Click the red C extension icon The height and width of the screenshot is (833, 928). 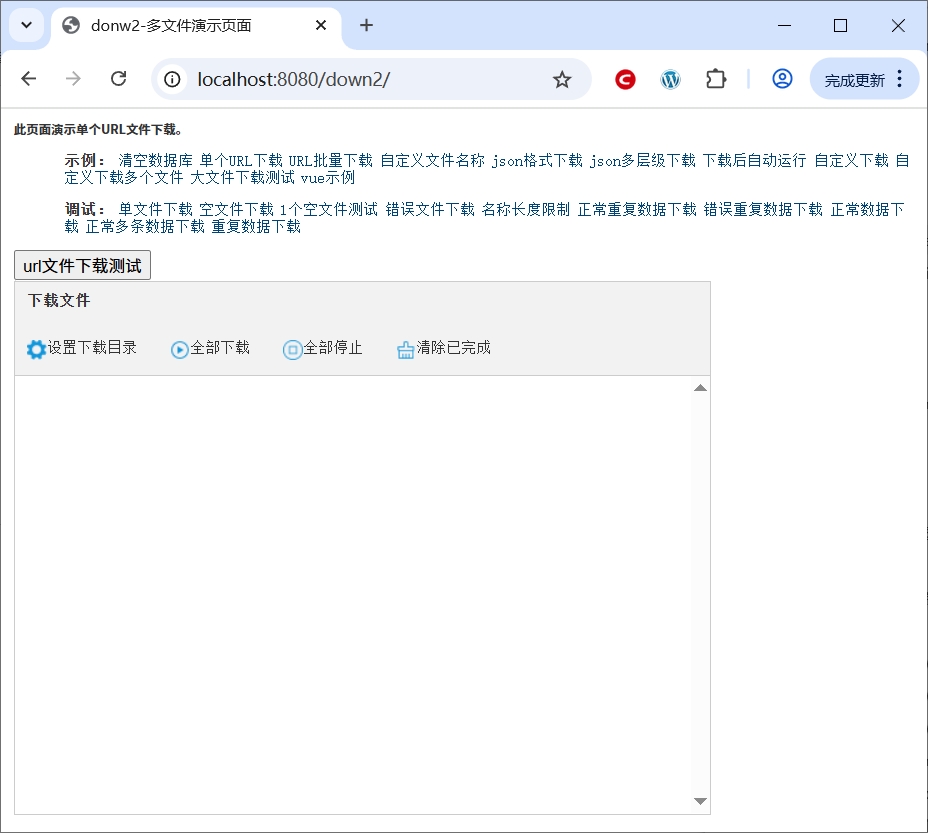[x=625, y=79]
